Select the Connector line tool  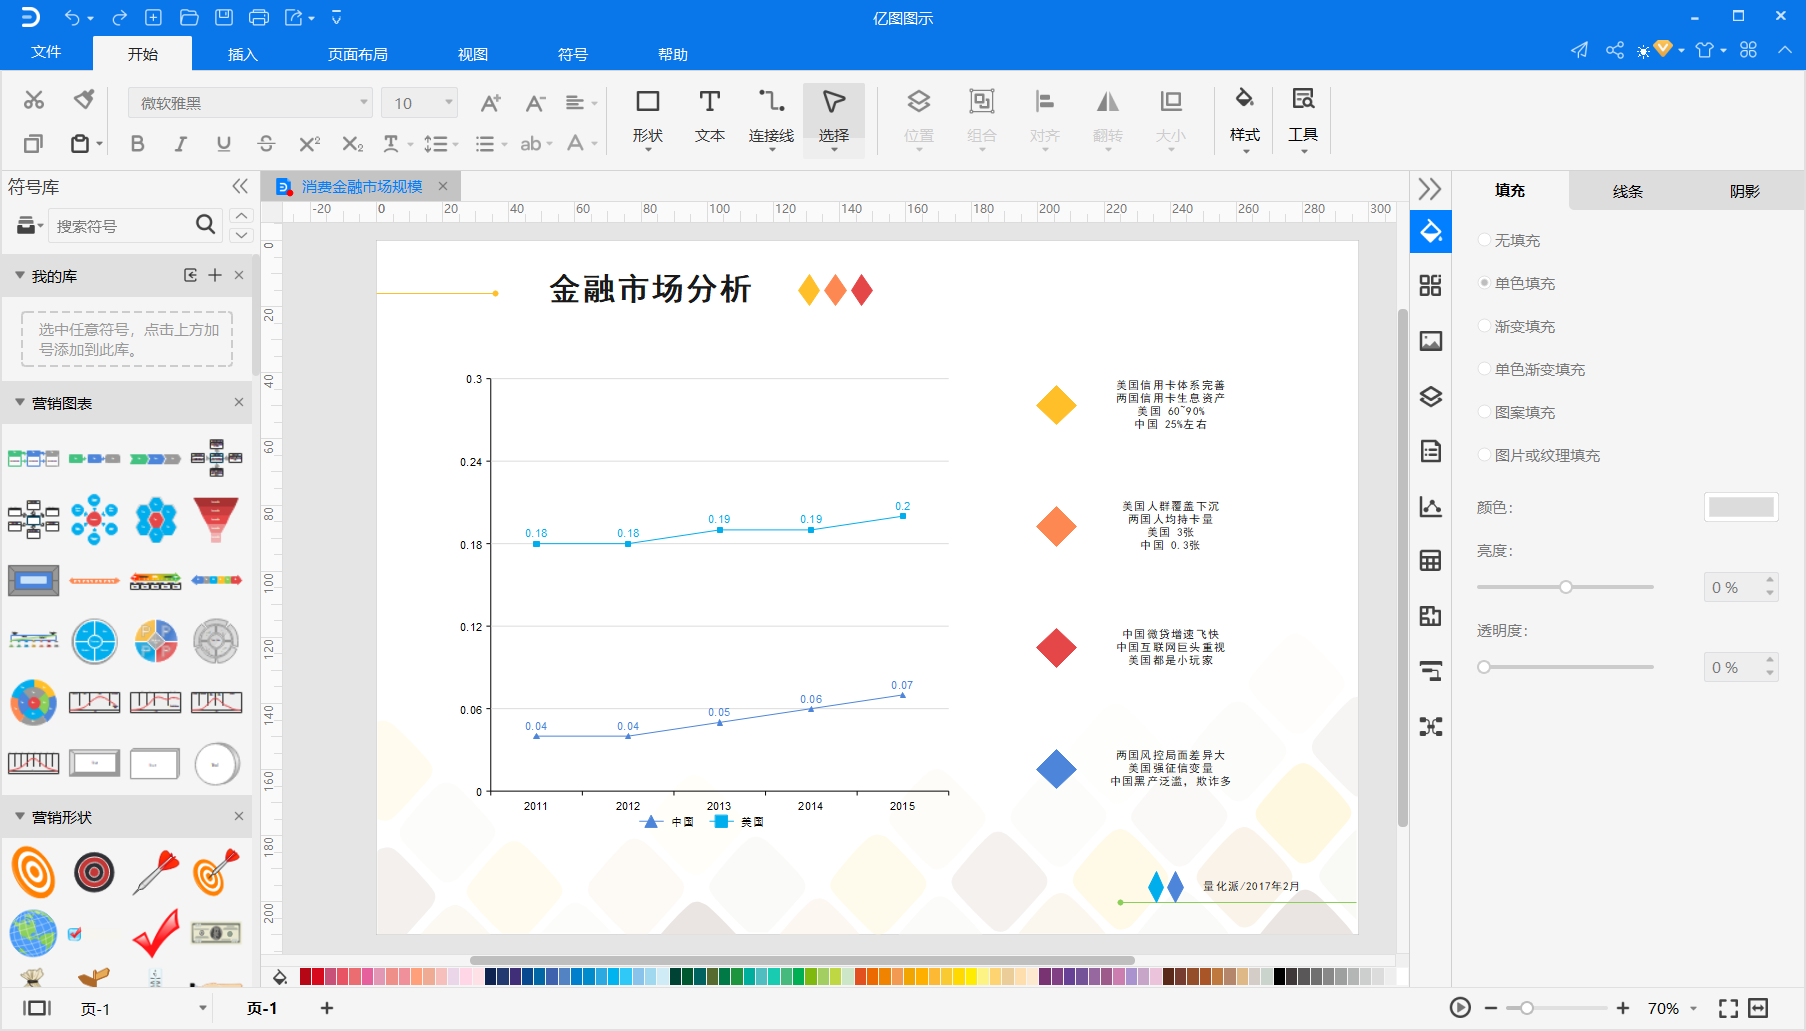[771, 117]
